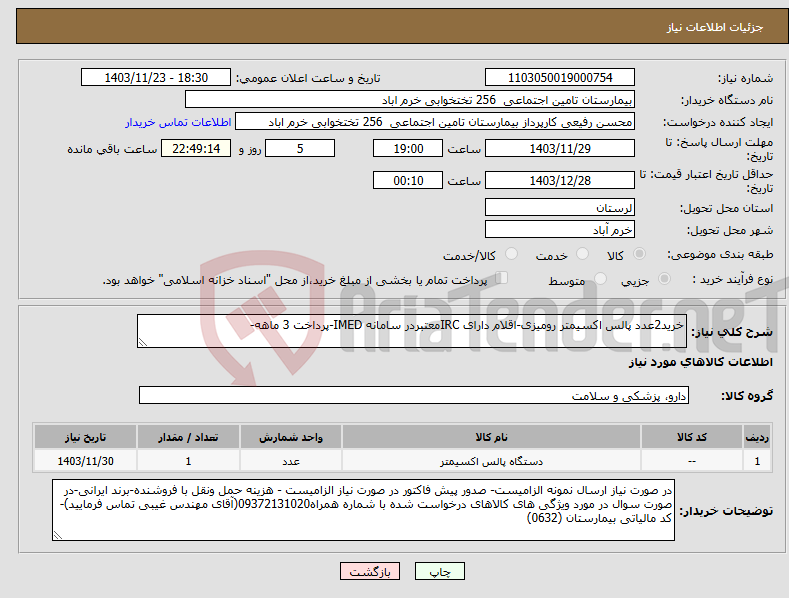Click the need date cell 1403/11/30

click(85, 461)
